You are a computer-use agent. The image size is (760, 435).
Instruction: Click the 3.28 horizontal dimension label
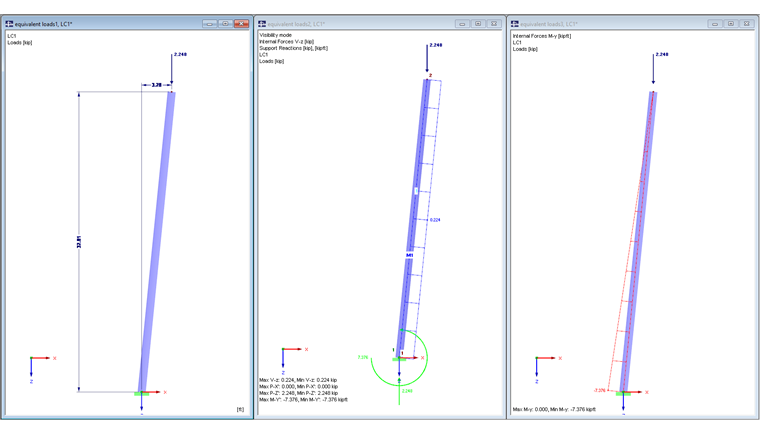[157, 85]
